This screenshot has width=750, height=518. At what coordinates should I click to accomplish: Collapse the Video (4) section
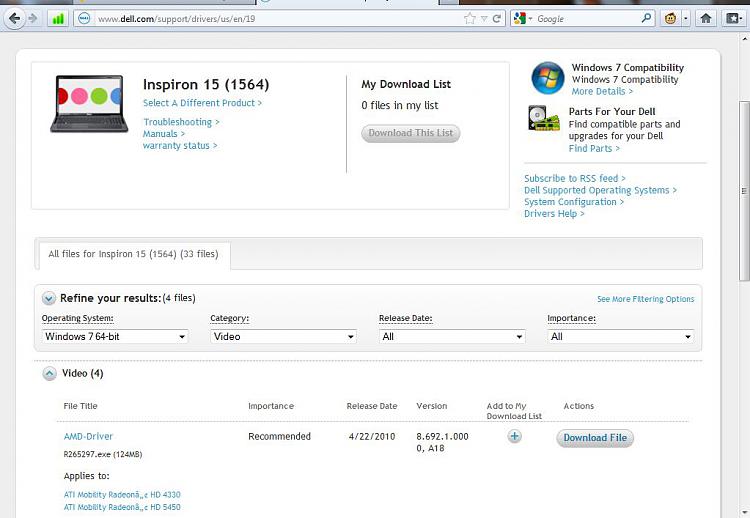click(49, 374)
